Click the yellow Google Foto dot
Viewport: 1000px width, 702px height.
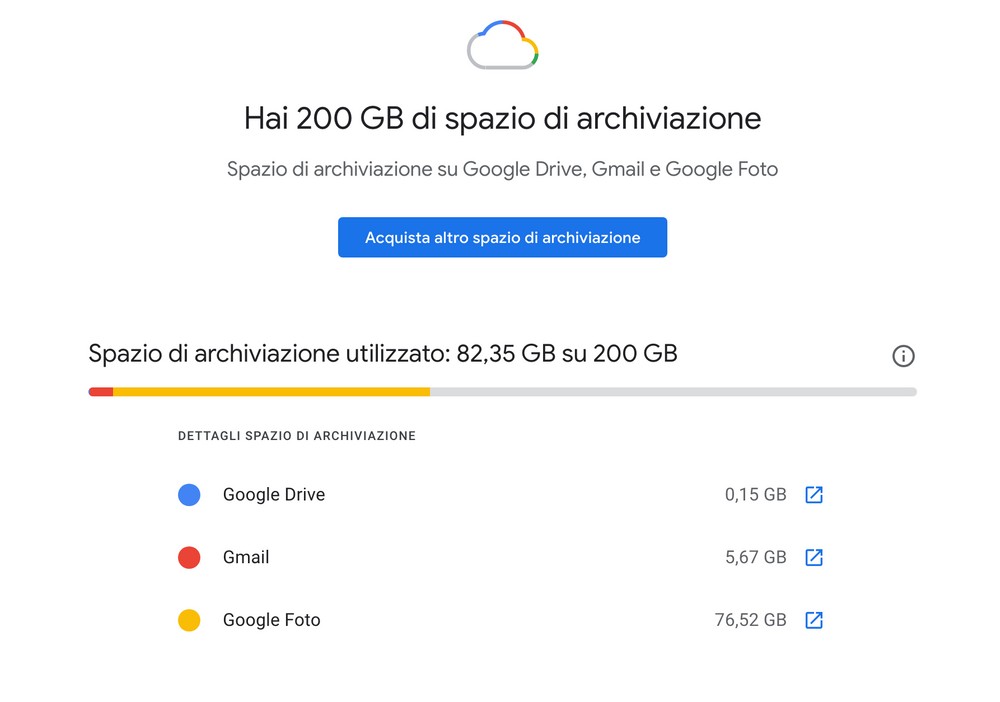189,620
